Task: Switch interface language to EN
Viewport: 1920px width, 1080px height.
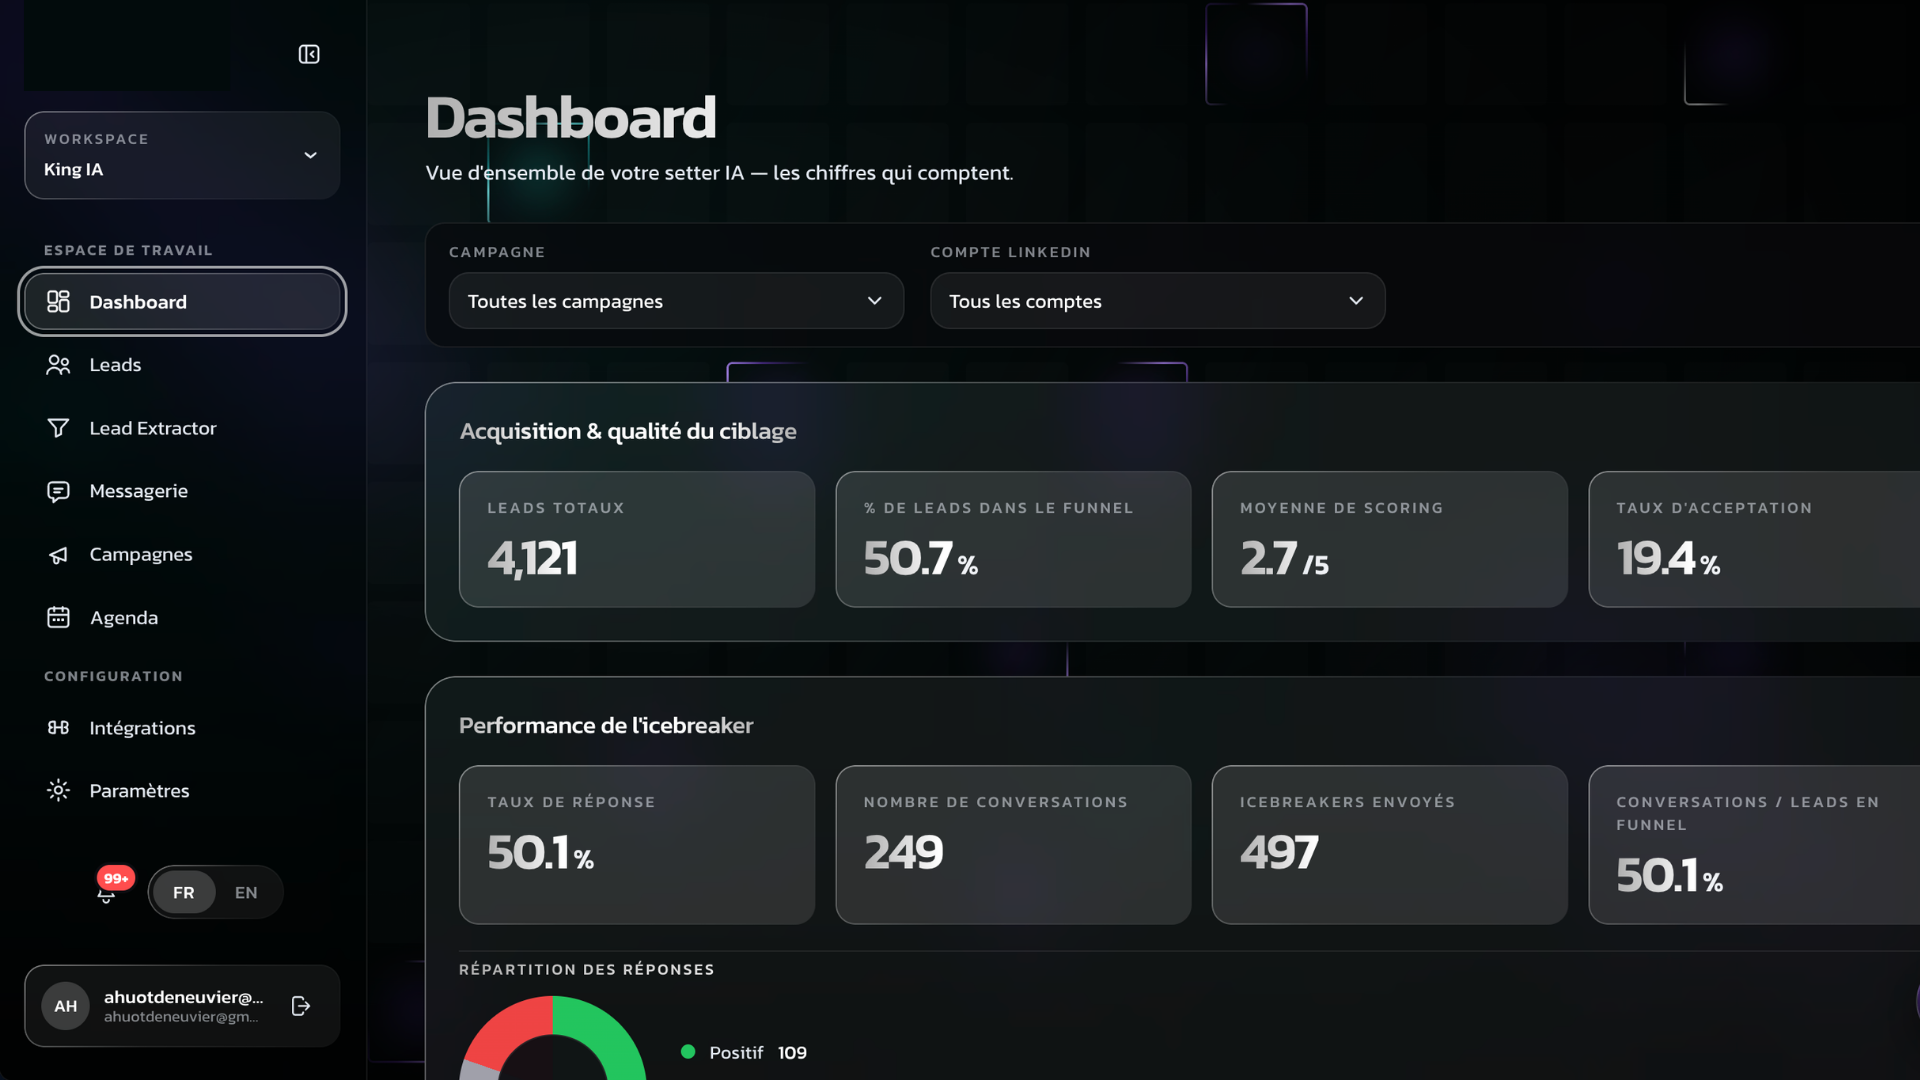Action: tap(246, 892)
